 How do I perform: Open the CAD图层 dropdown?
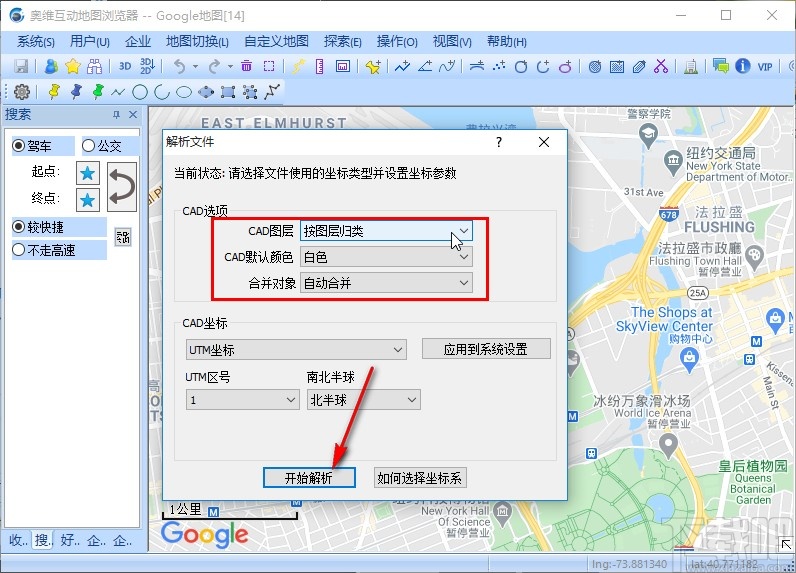(386, 231)
